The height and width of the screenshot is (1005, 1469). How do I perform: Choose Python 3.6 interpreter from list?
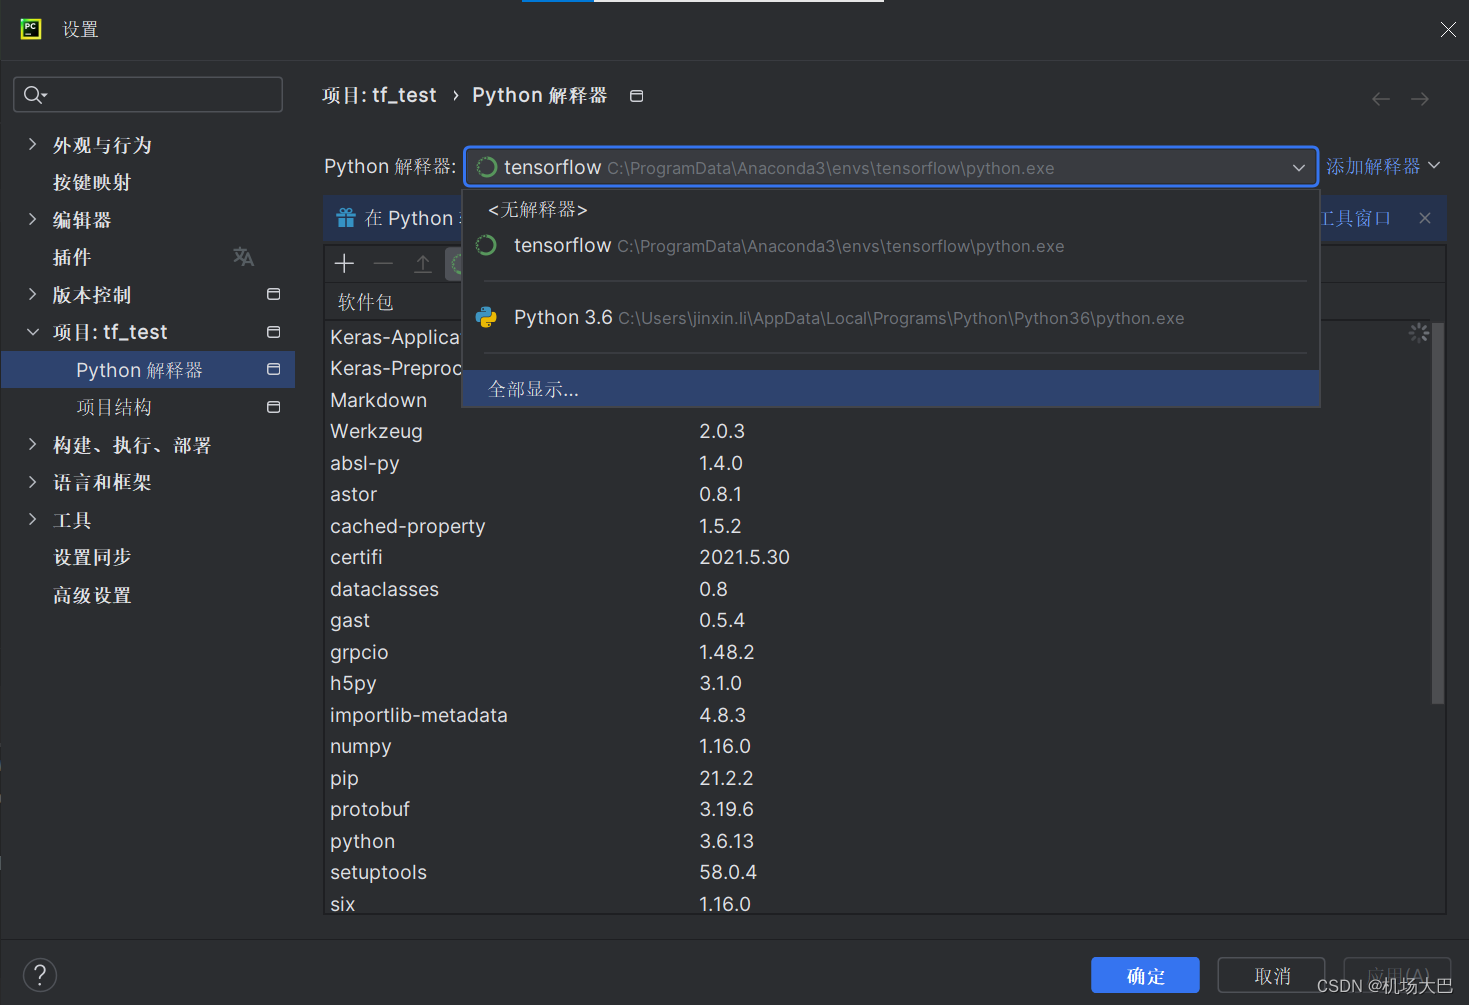click(891, 318)
